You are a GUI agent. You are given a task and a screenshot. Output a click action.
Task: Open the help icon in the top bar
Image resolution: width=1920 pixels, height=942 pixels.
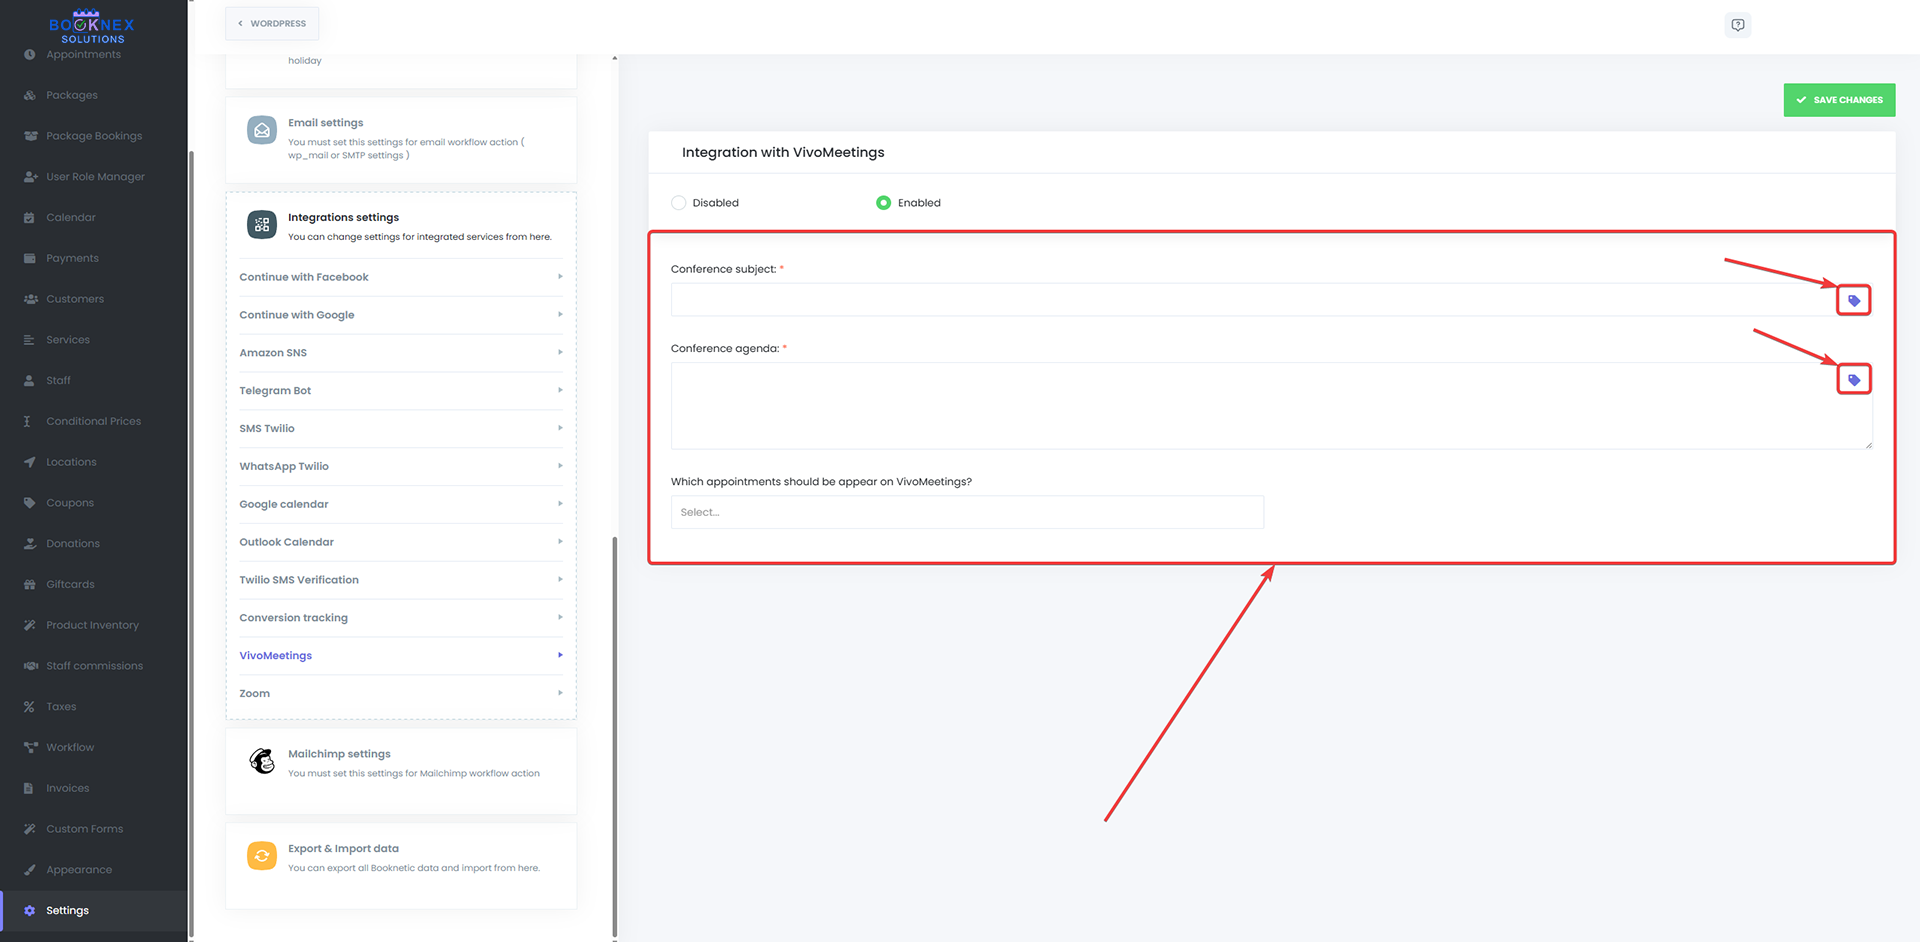pos(1737,25)
